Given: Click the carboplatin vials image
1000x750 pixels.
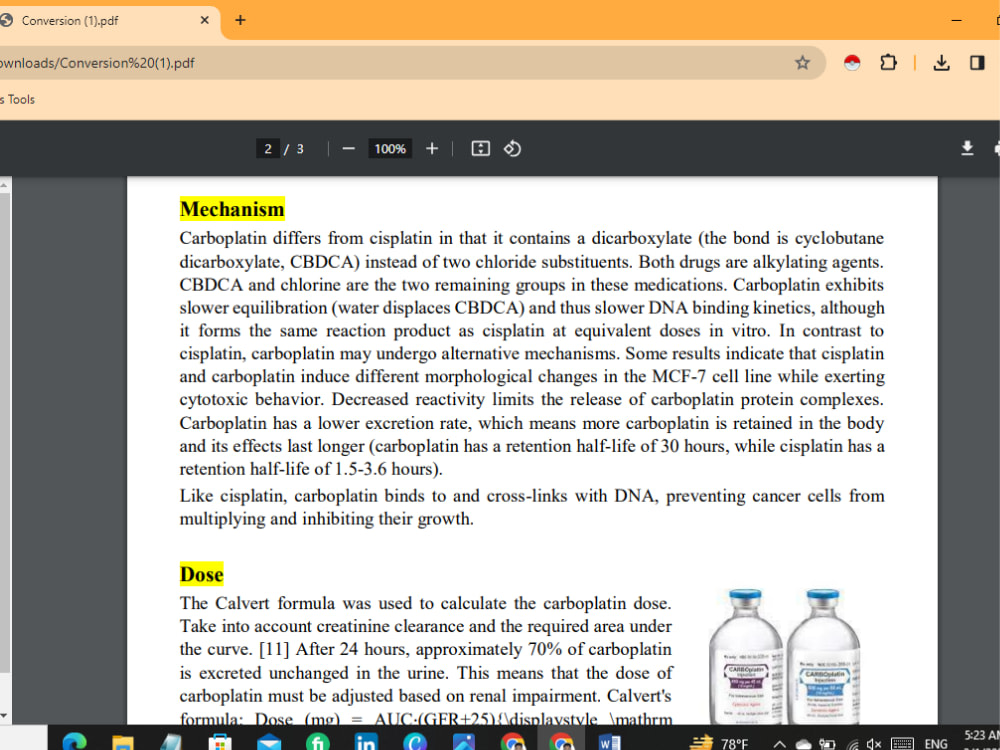Looking at the screenshot, I should point(784,656).
